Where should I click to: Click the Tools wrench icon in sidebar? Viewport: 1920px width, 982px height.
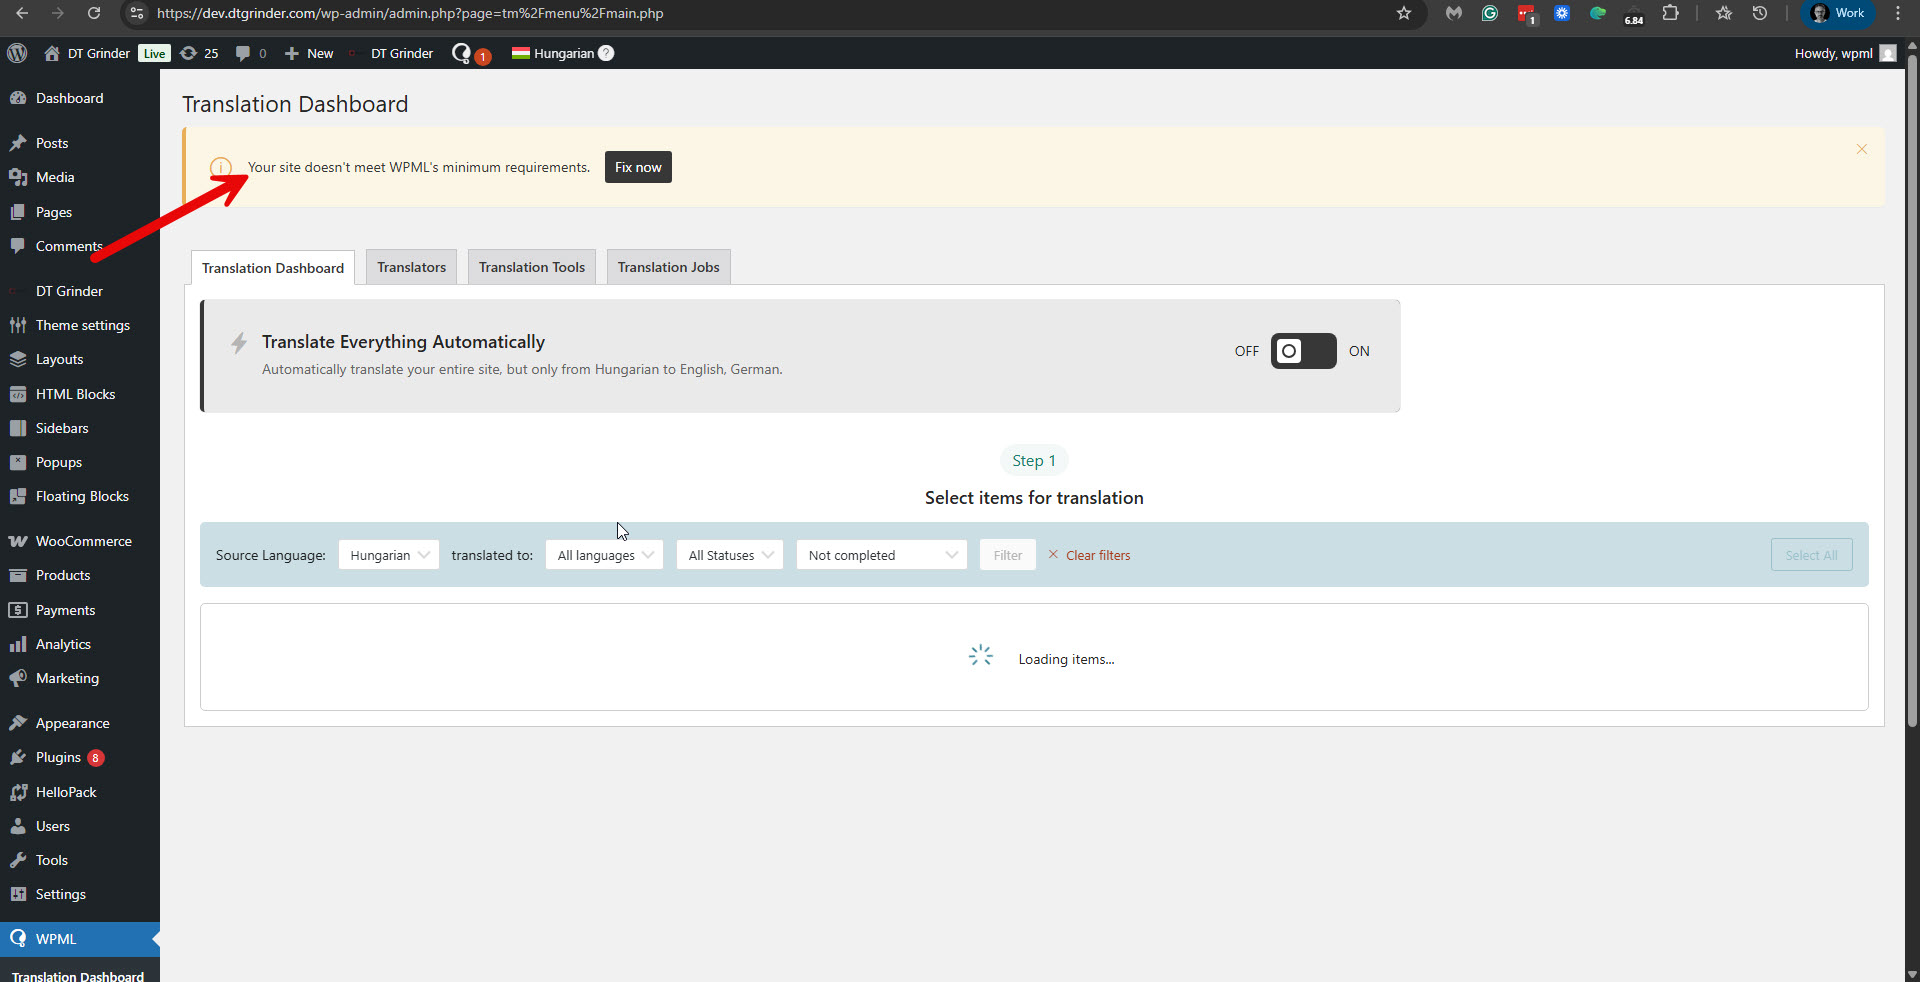(18, 860)
